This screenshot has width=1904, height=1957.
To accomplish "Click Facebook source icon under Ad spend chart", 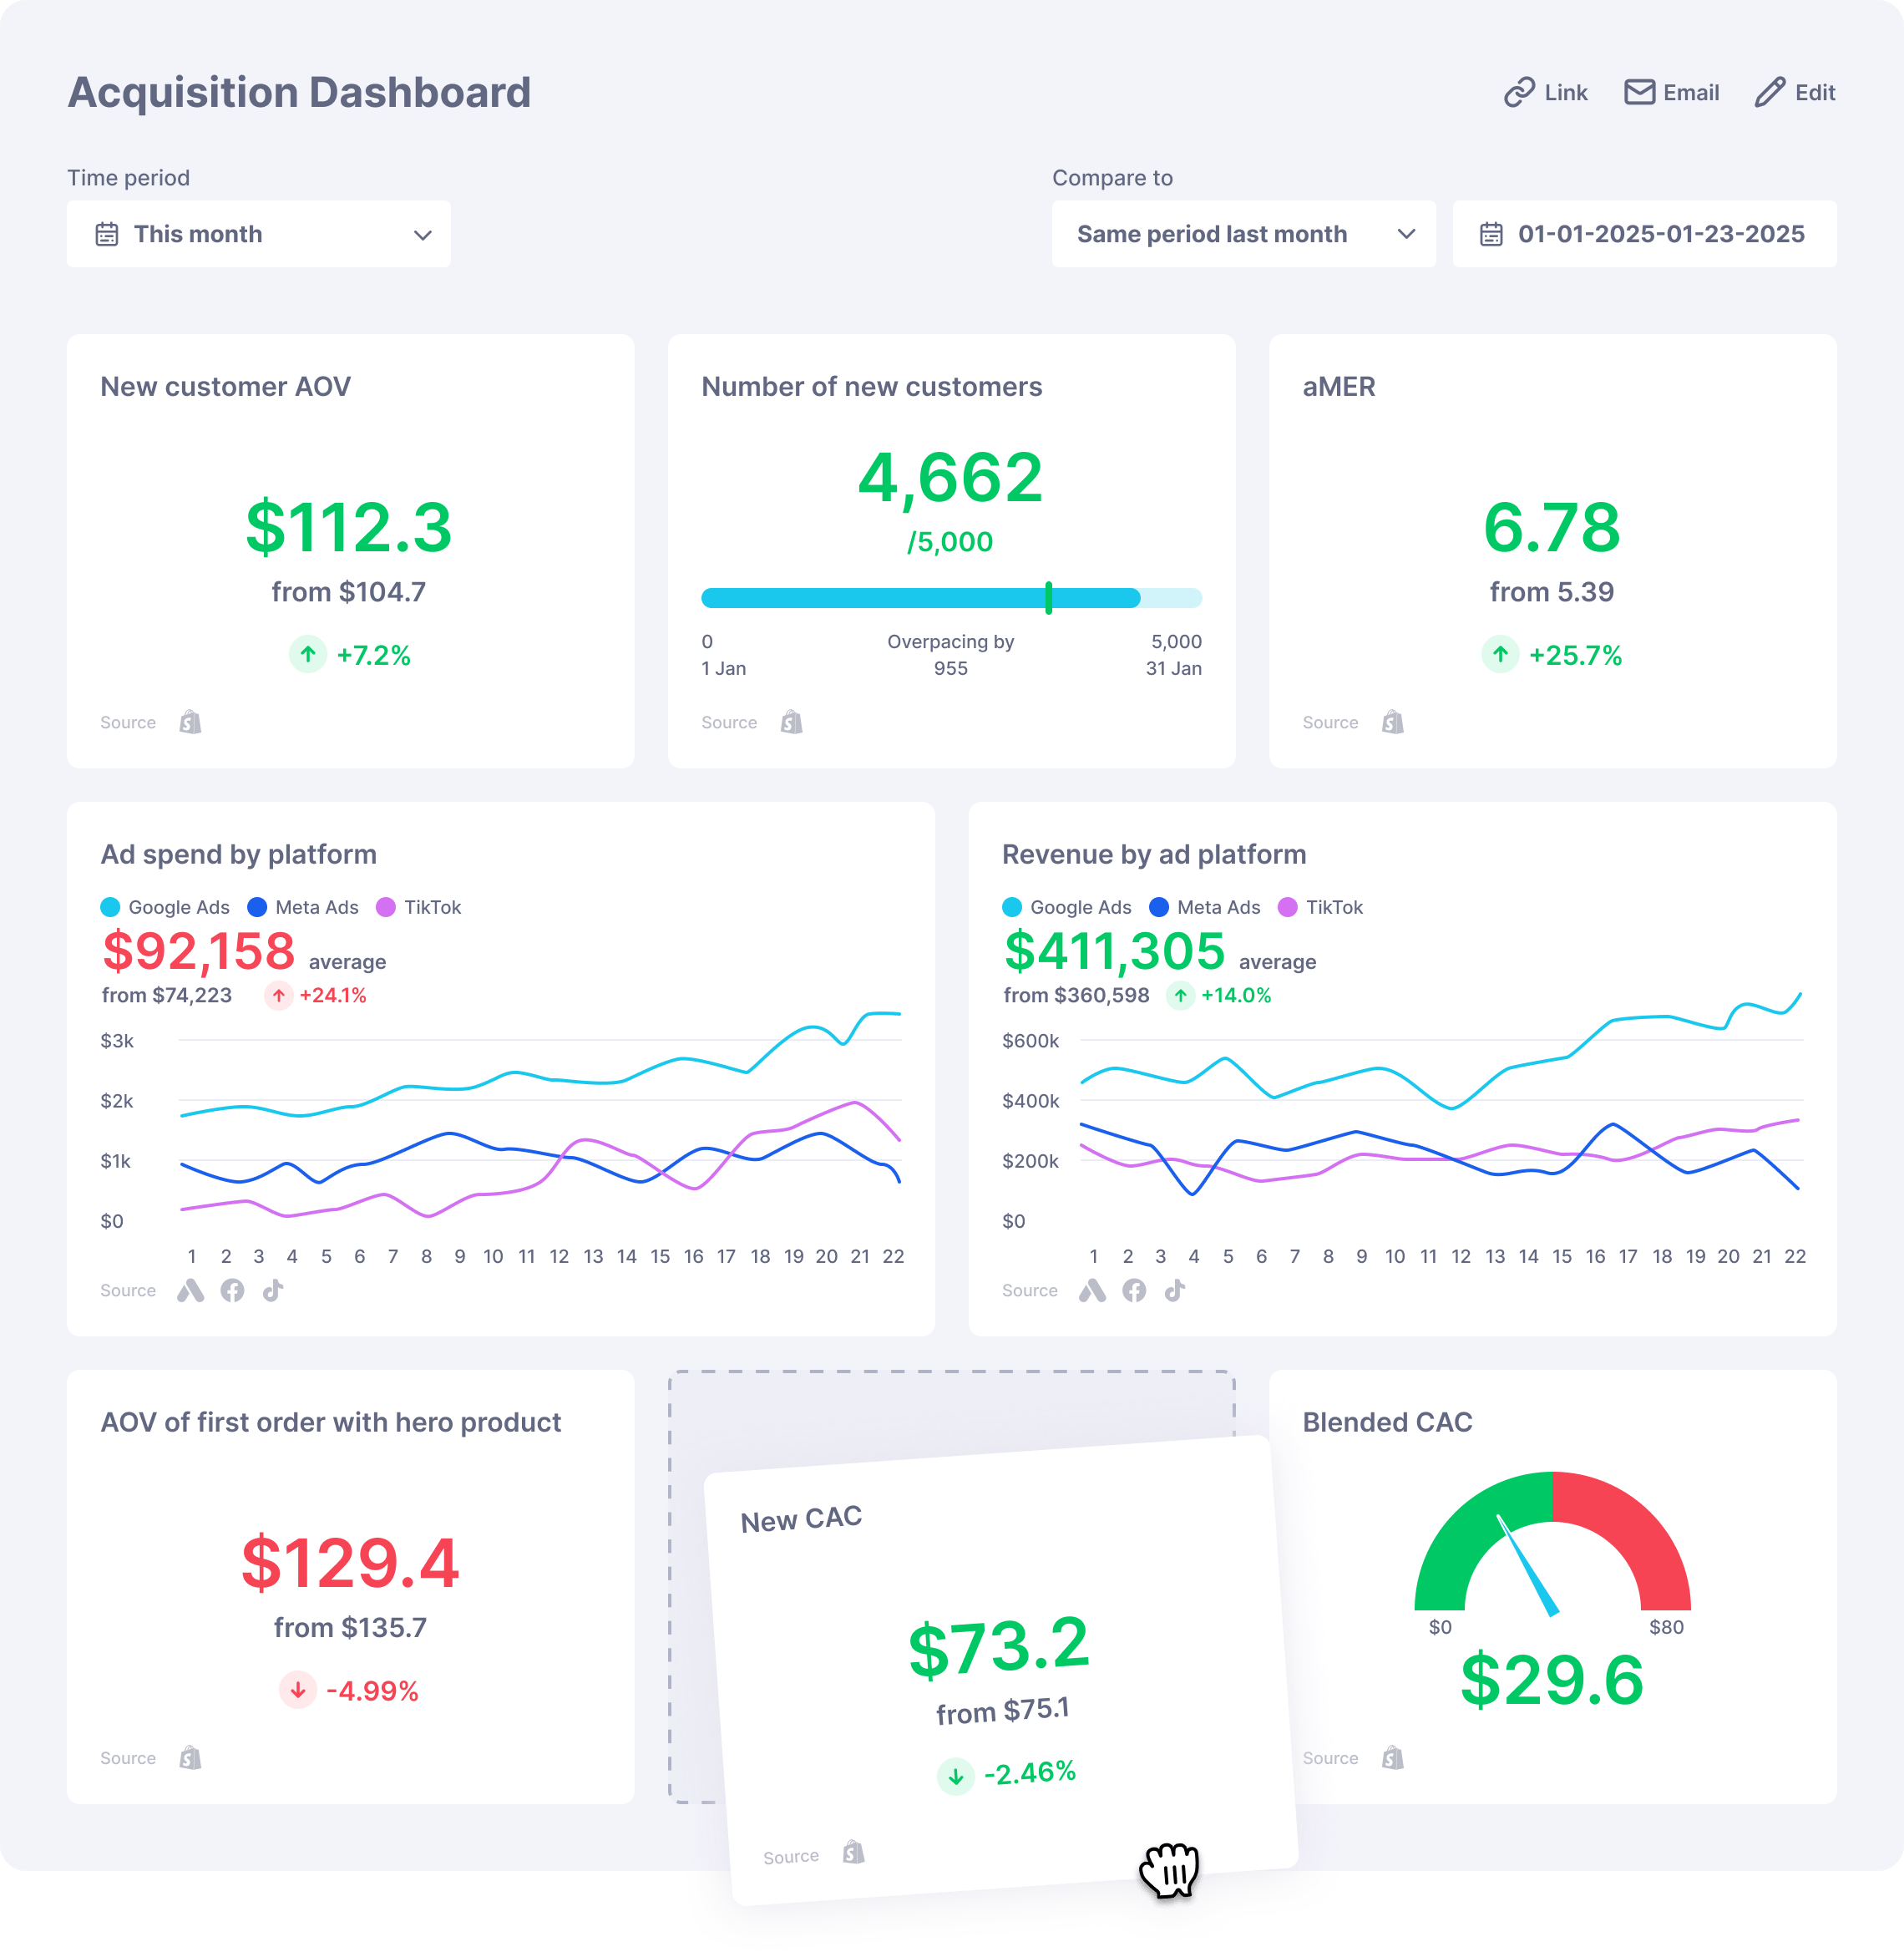I will (x=232, y=1290).
